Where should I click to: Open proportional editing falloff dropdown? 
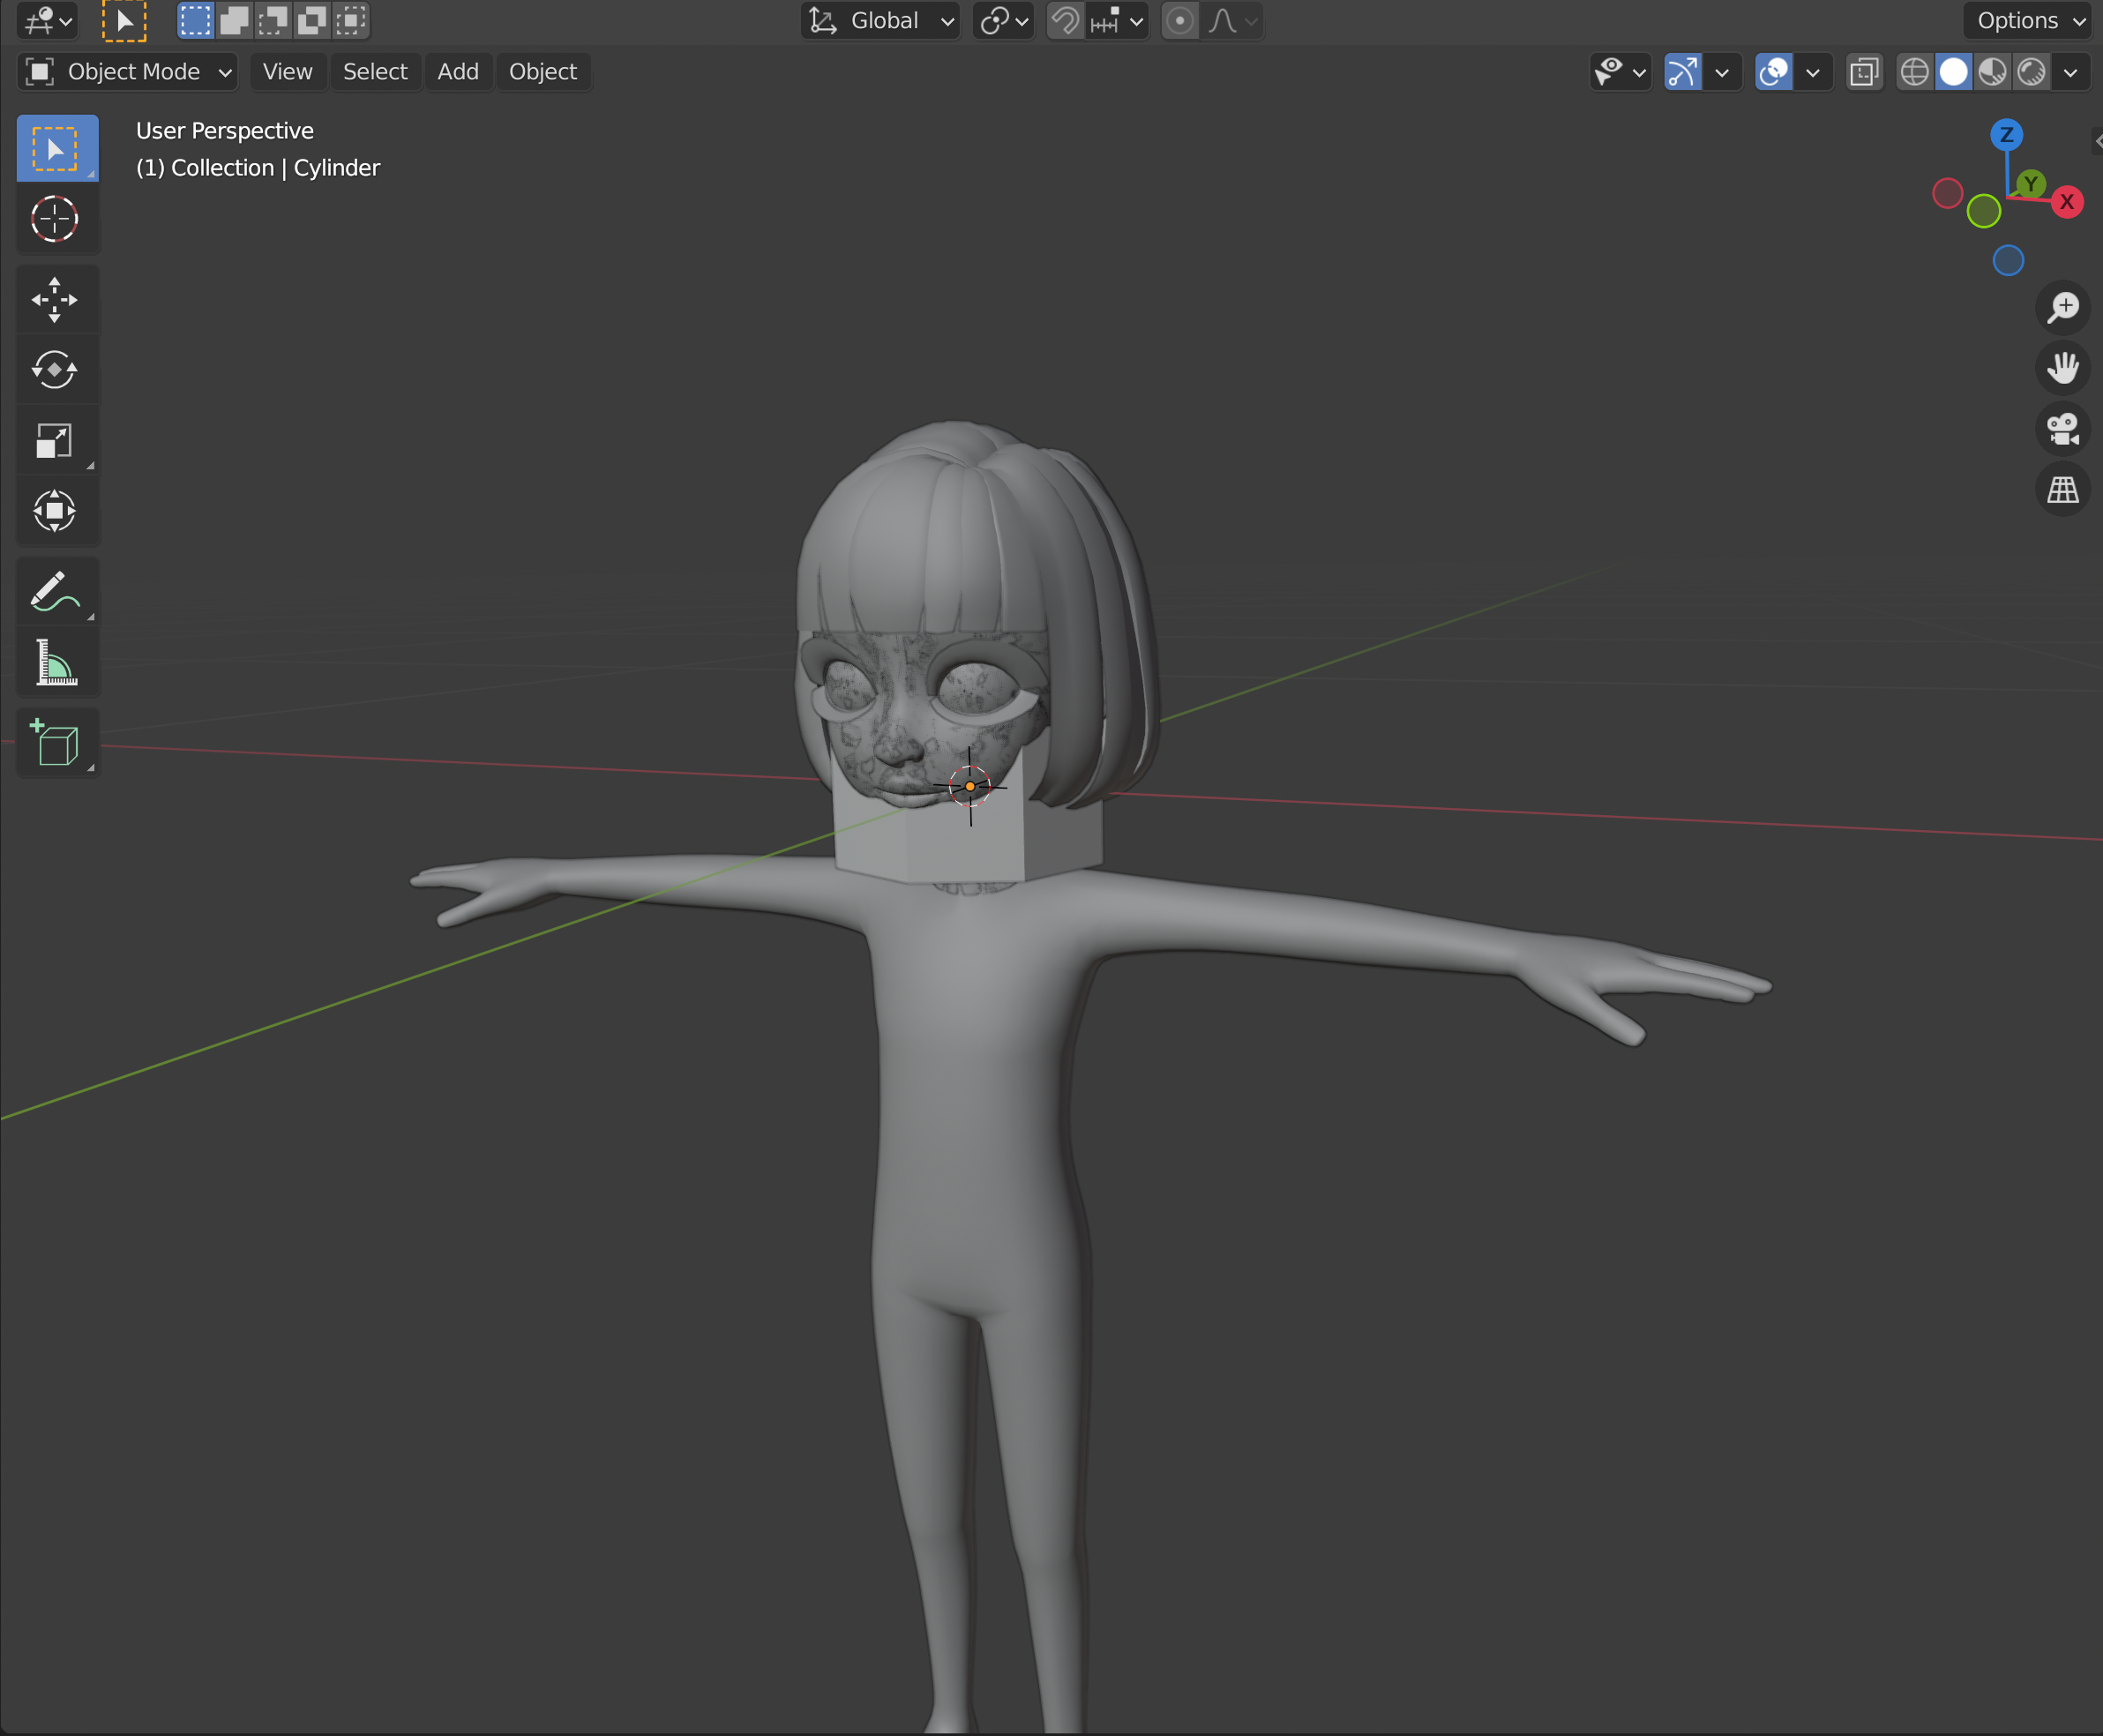tap(1233, 21)
